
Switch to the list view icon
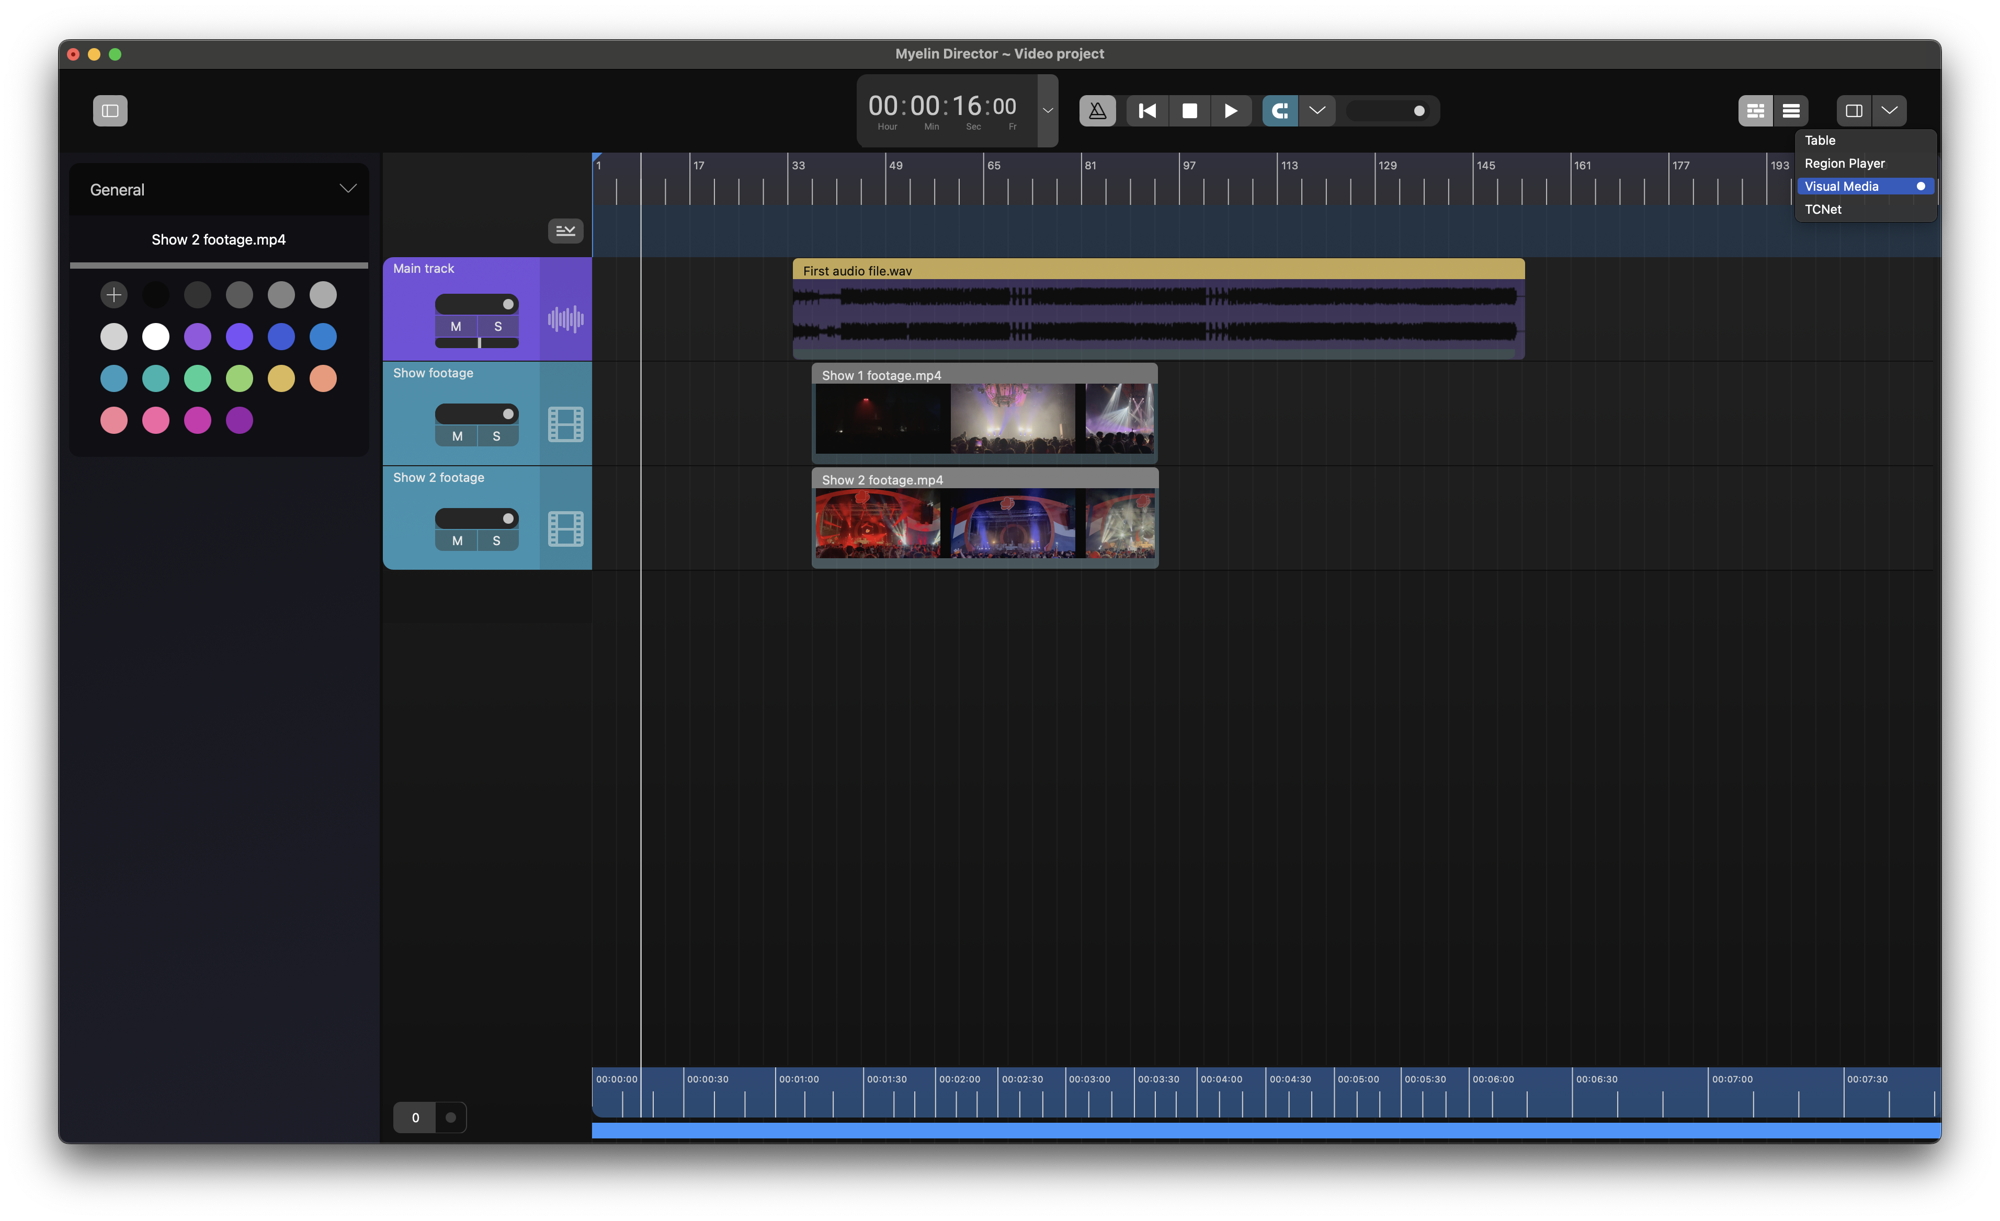(1791, 110)
